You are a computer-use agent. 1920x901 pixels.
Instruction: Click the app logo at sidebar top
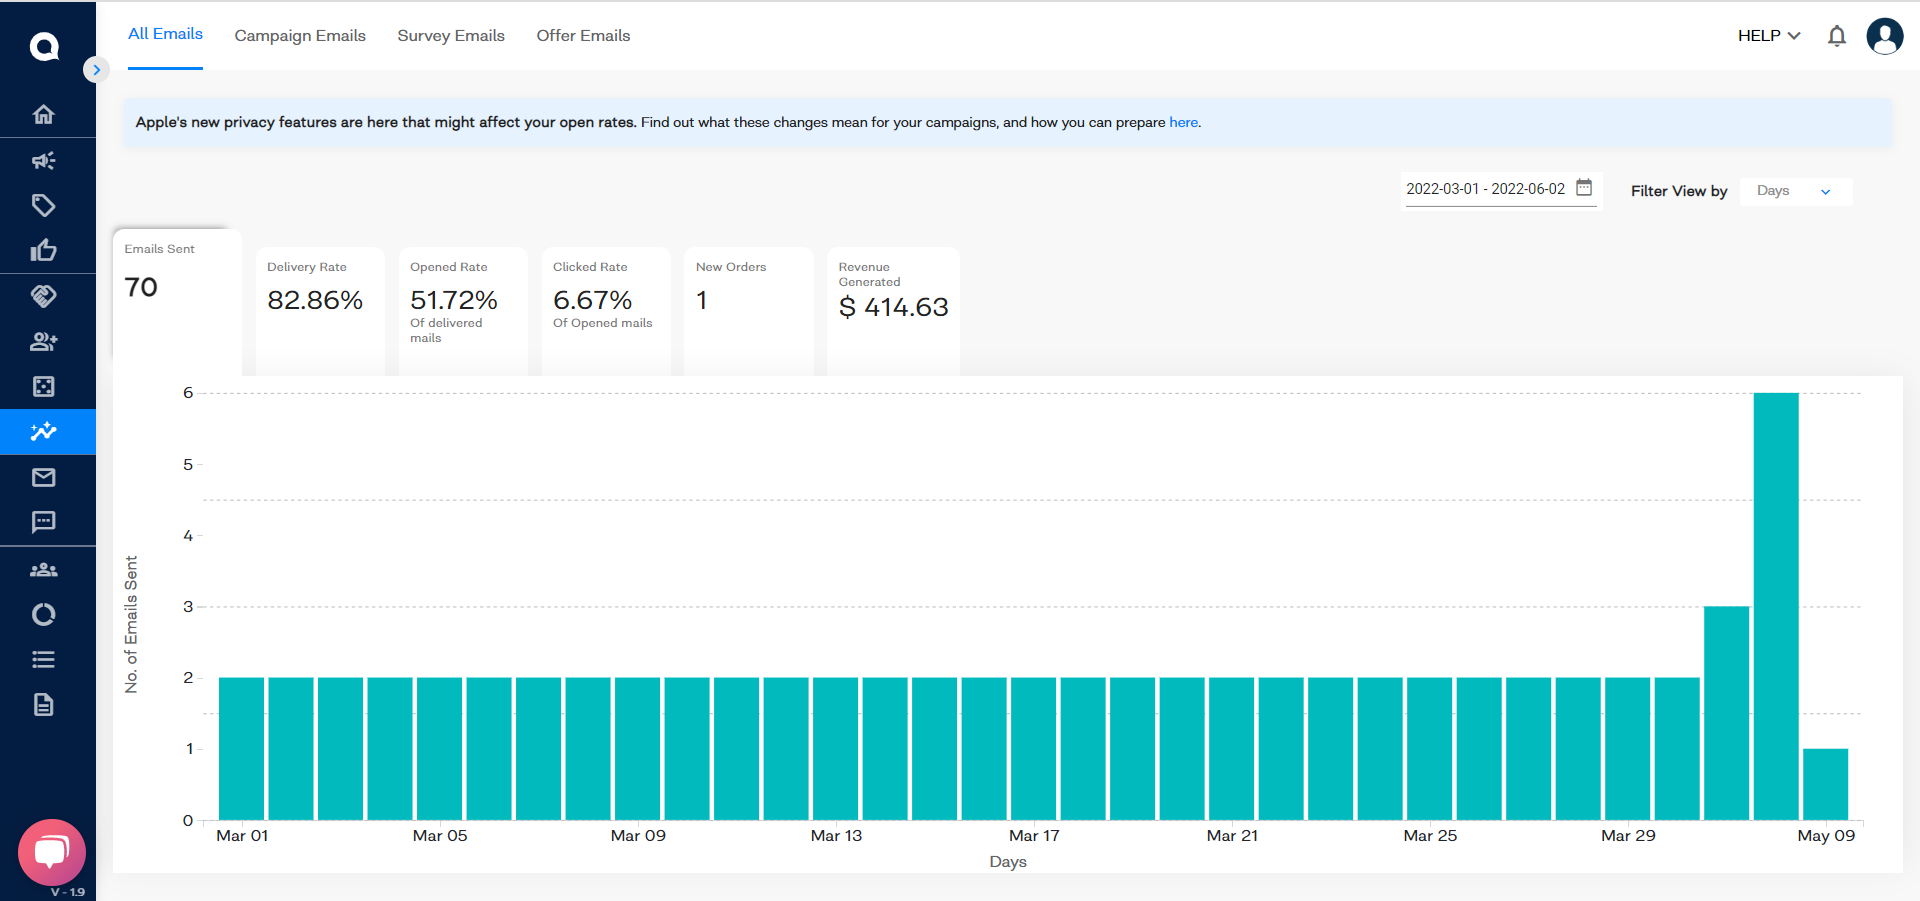(x=44, y=46)
